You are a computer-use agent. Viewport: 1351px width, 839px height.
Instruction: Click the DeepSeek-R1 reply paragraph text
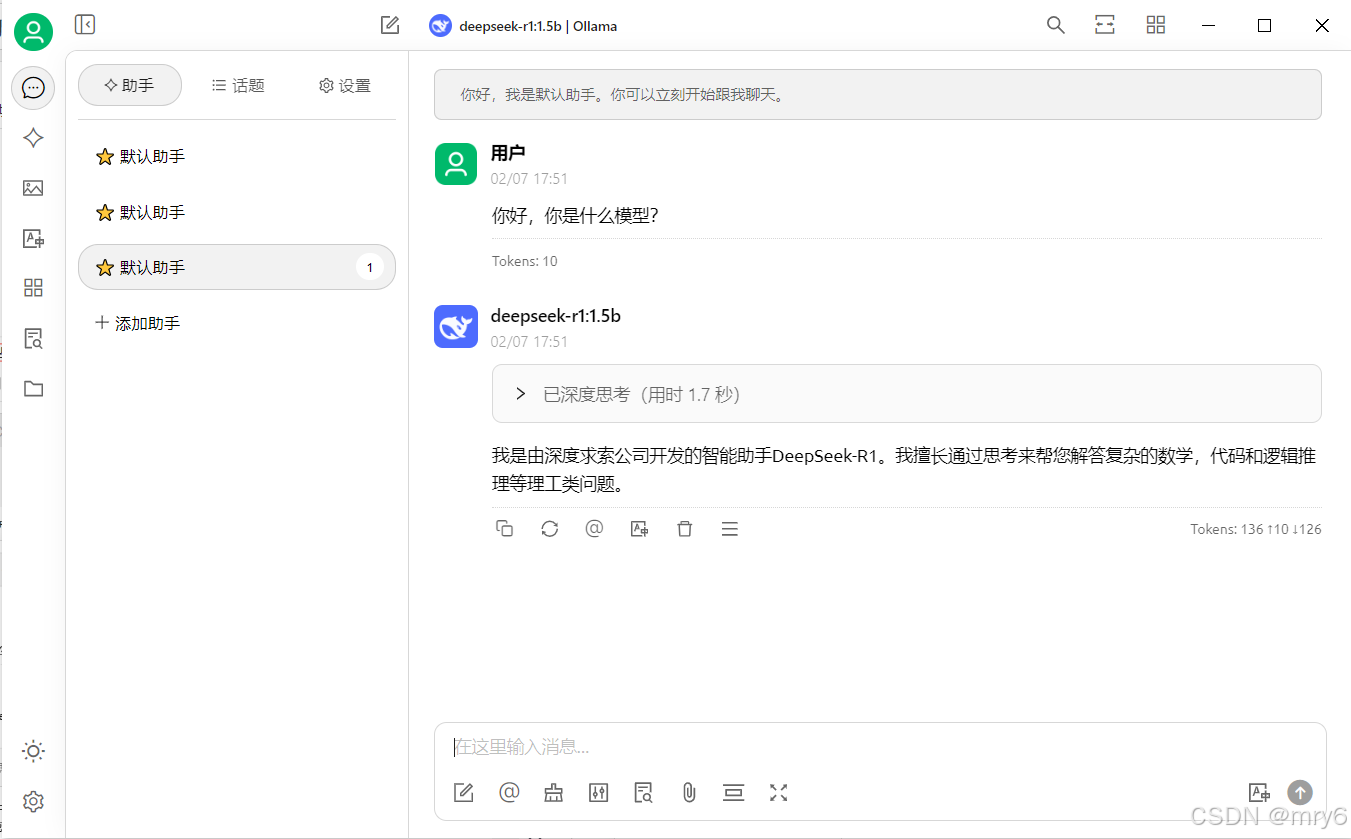pos(904,470)
